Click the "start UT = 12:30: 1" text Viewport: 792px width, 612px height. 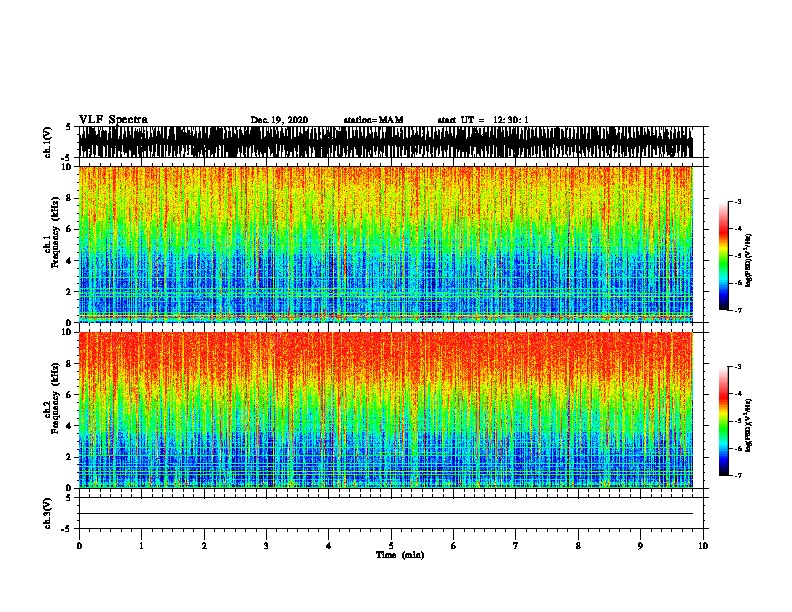[483, 120]
